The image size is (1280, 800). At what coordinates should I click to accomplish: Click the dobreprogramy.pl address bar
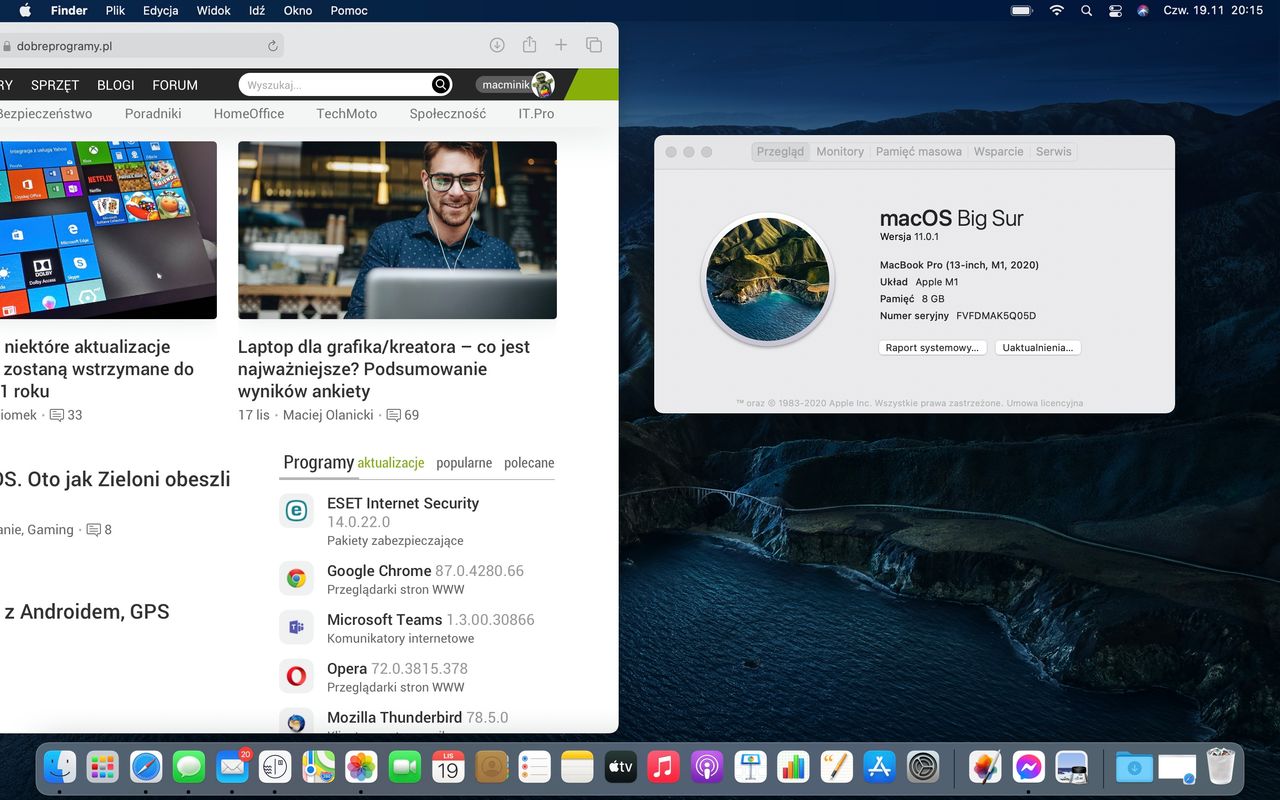[140, 46]
